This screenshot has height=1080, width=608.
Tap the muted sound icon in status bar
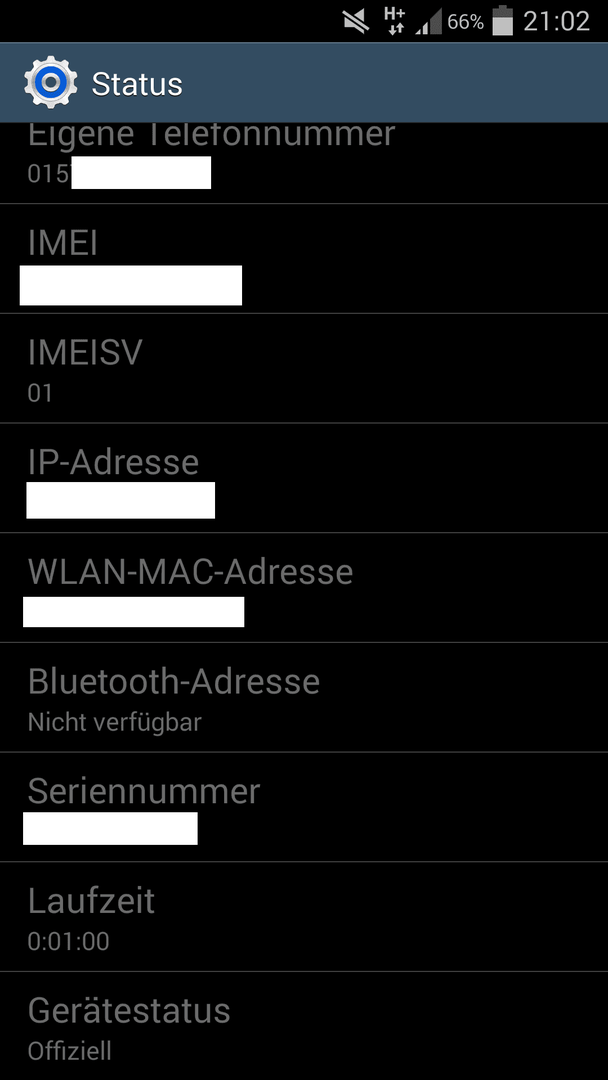357,23
